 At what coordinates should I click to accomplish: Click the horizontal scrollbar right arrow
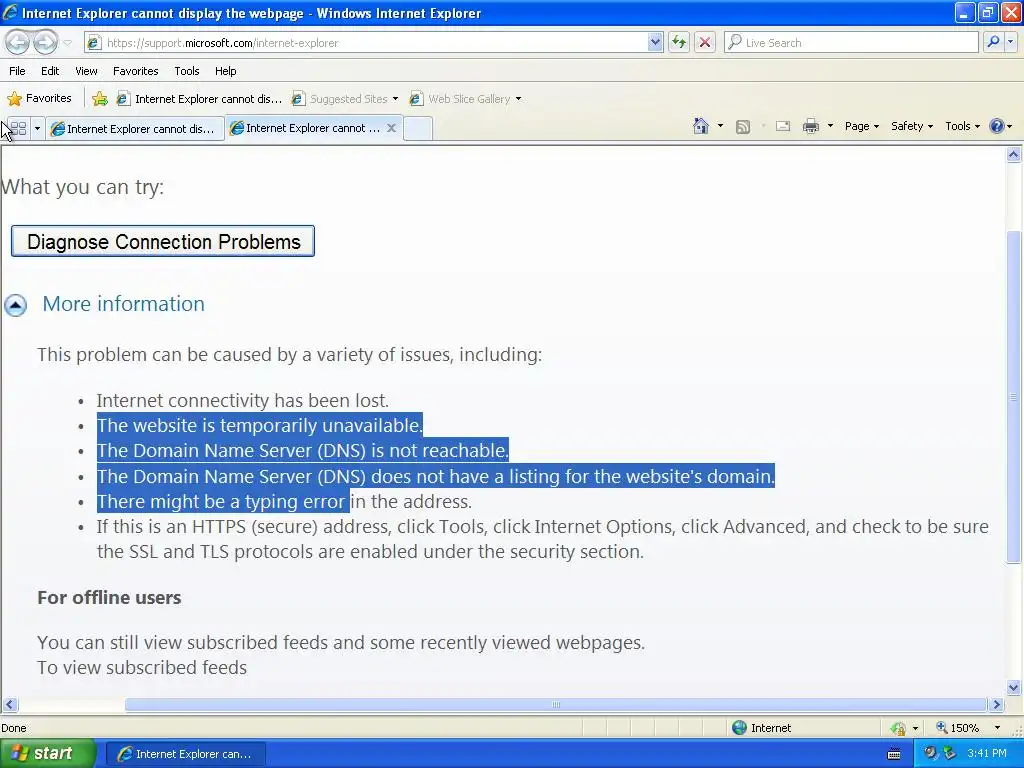coord(997,705)
